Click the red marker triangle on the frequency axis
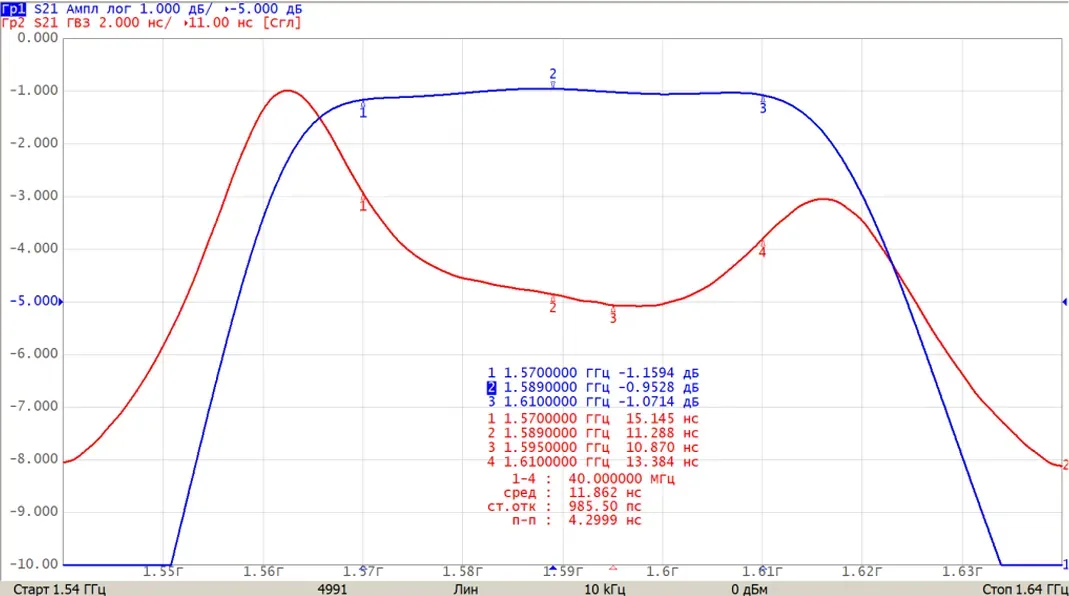1069x596 pixels. [x=613, y=567]
